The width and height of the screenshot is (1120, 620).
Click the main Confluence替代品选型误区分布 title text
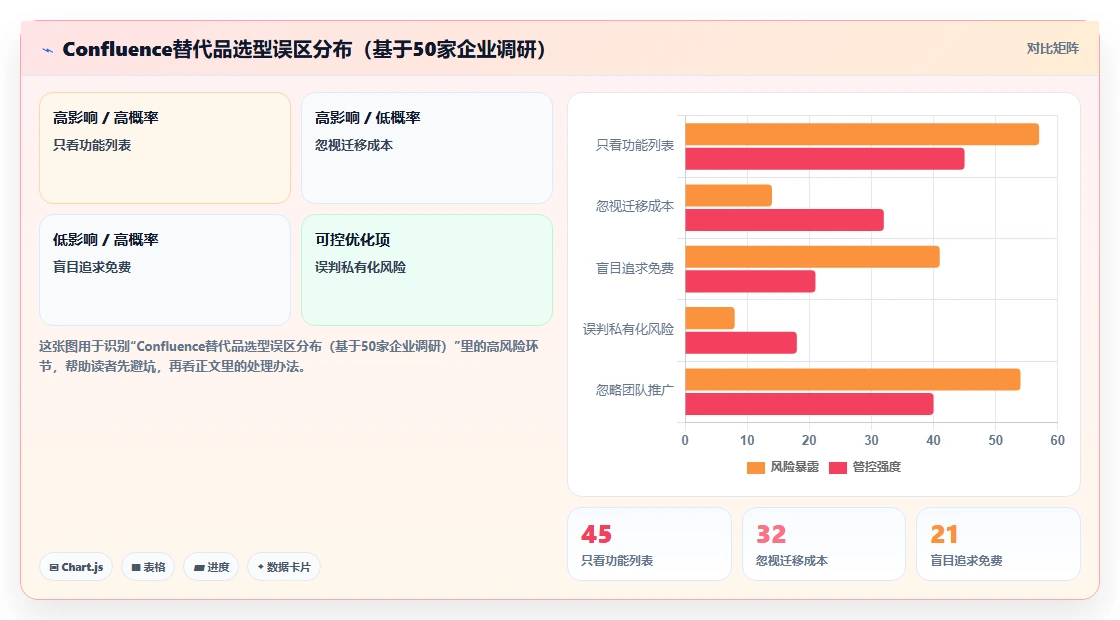coord(305,49)
